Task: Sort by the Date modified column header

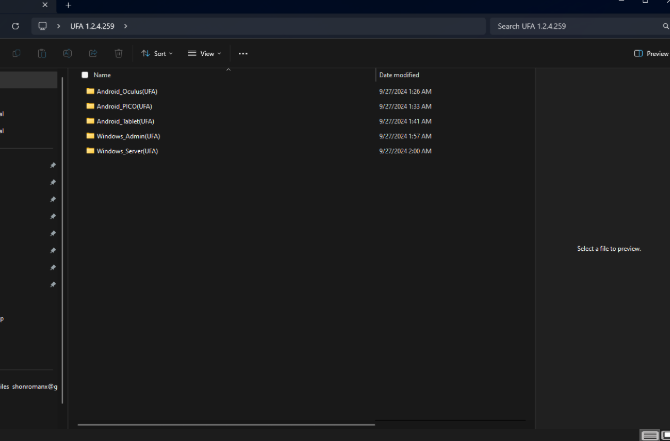Action: click(x=399, y=75)
